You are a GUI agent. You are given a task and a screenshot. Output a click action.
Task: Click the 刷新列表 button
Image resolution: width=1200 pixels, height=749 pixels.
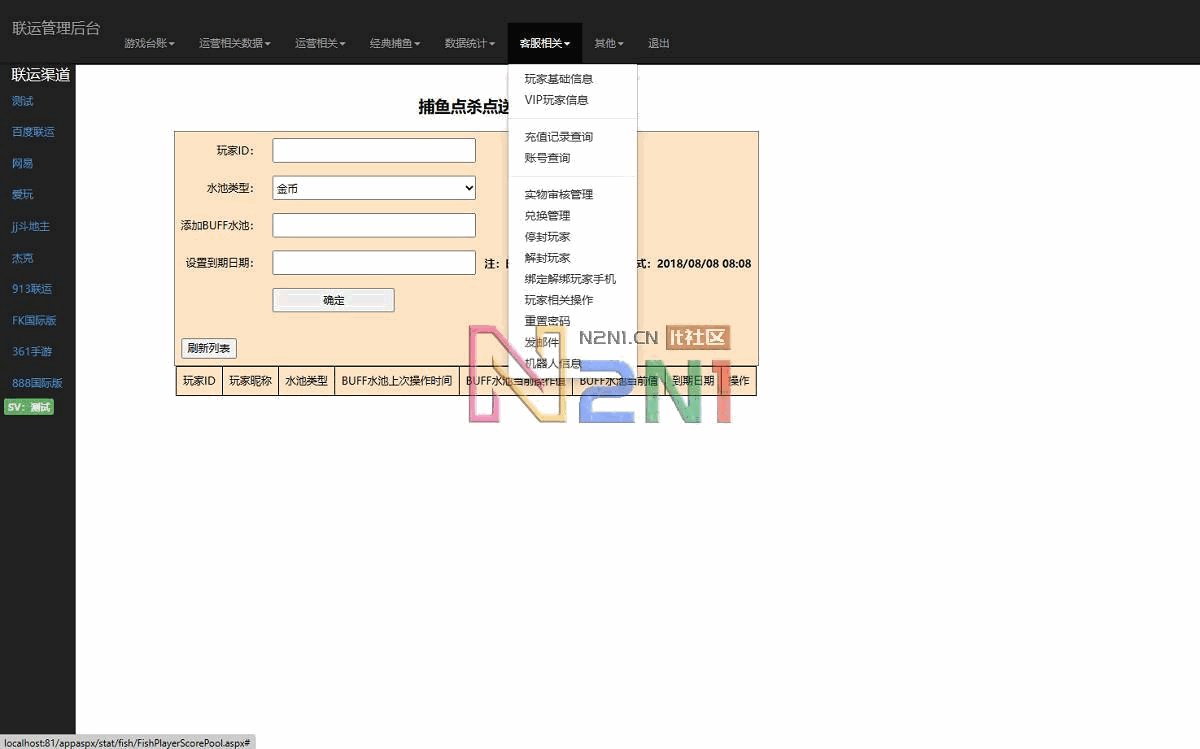tap(207, 348)
